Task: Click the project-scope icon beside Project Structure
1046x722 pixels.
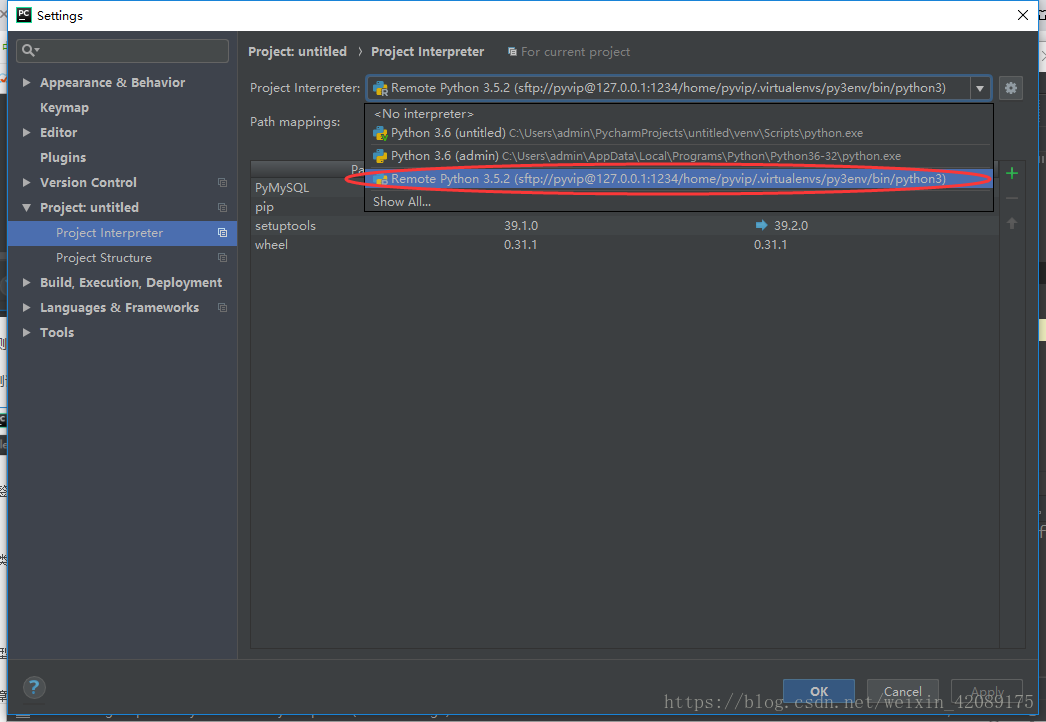Action: (x=222, y=258)
